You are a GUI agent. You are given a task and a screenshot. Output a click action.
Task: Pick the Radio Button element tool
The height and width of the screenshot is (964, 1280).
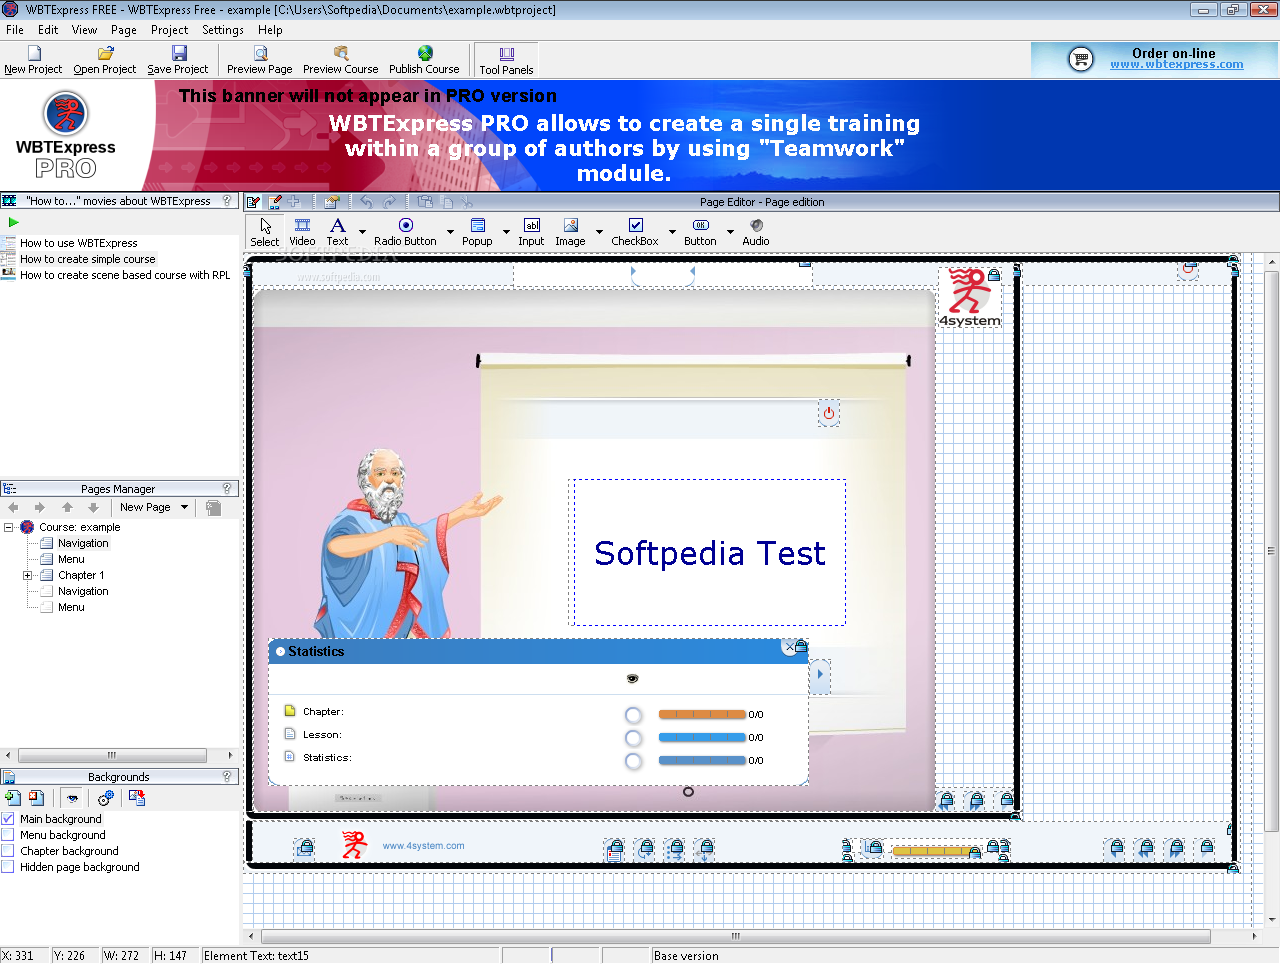(x=405, y=232)
